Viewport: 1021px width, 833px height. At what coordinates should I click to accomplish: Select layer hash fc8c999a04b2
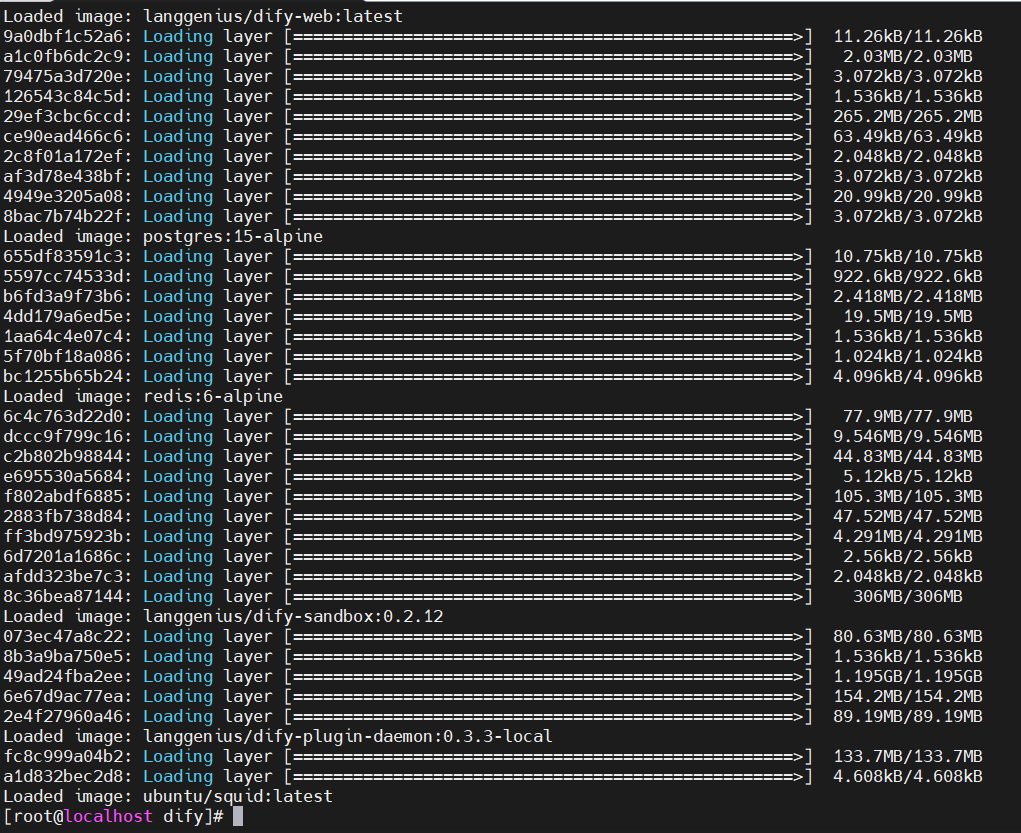click(63, 757)
